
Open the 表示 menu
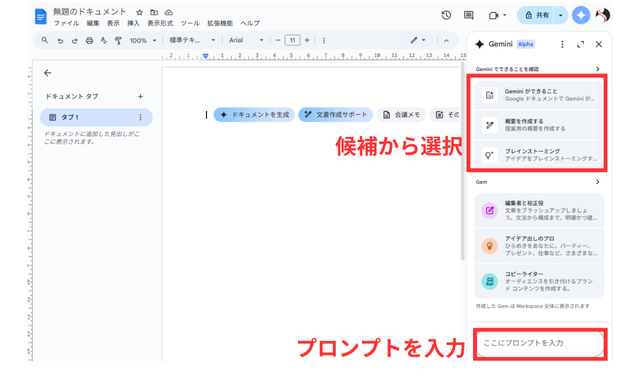pos(113,23)
